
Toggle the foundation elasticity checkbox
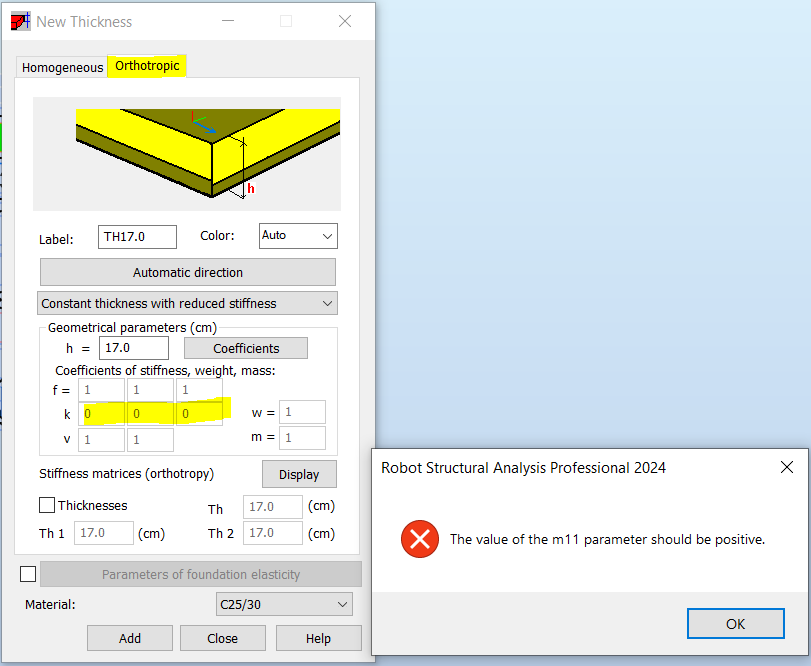(x=28, y=574)
